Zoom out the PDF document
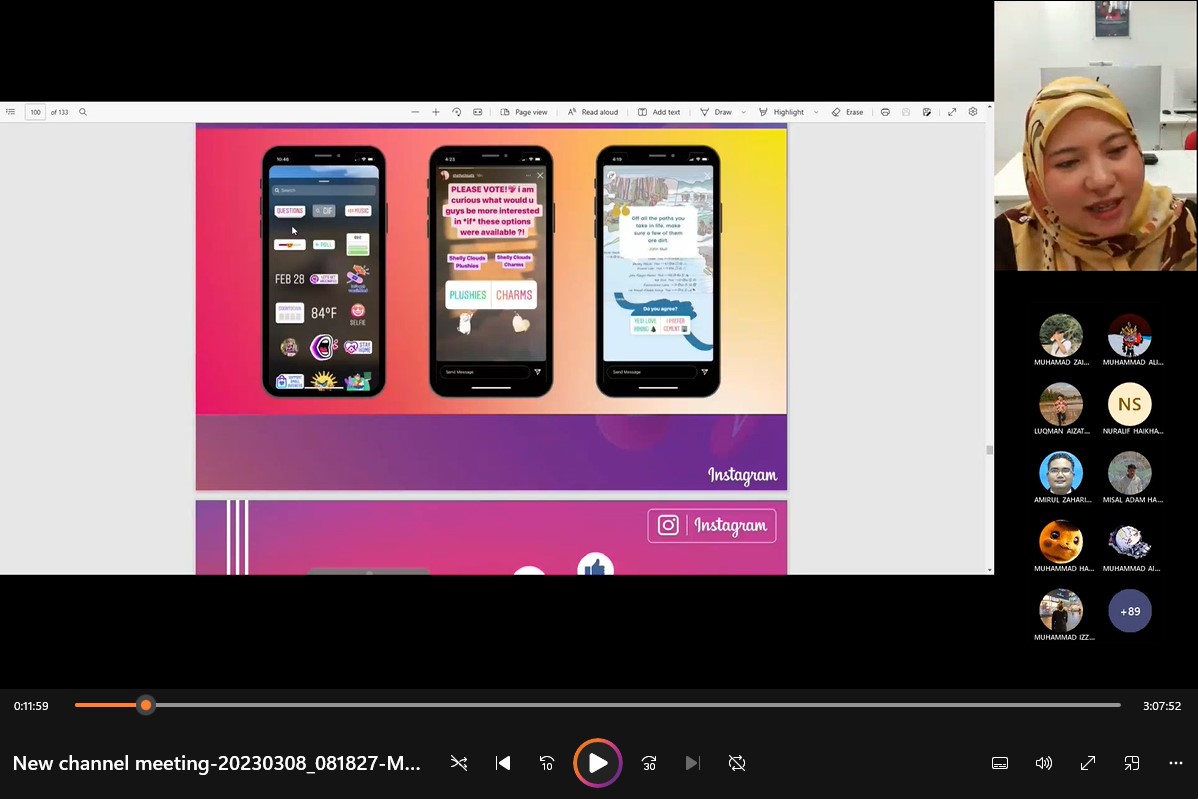This screenshot has width=1198, height=799. point(415,112)
